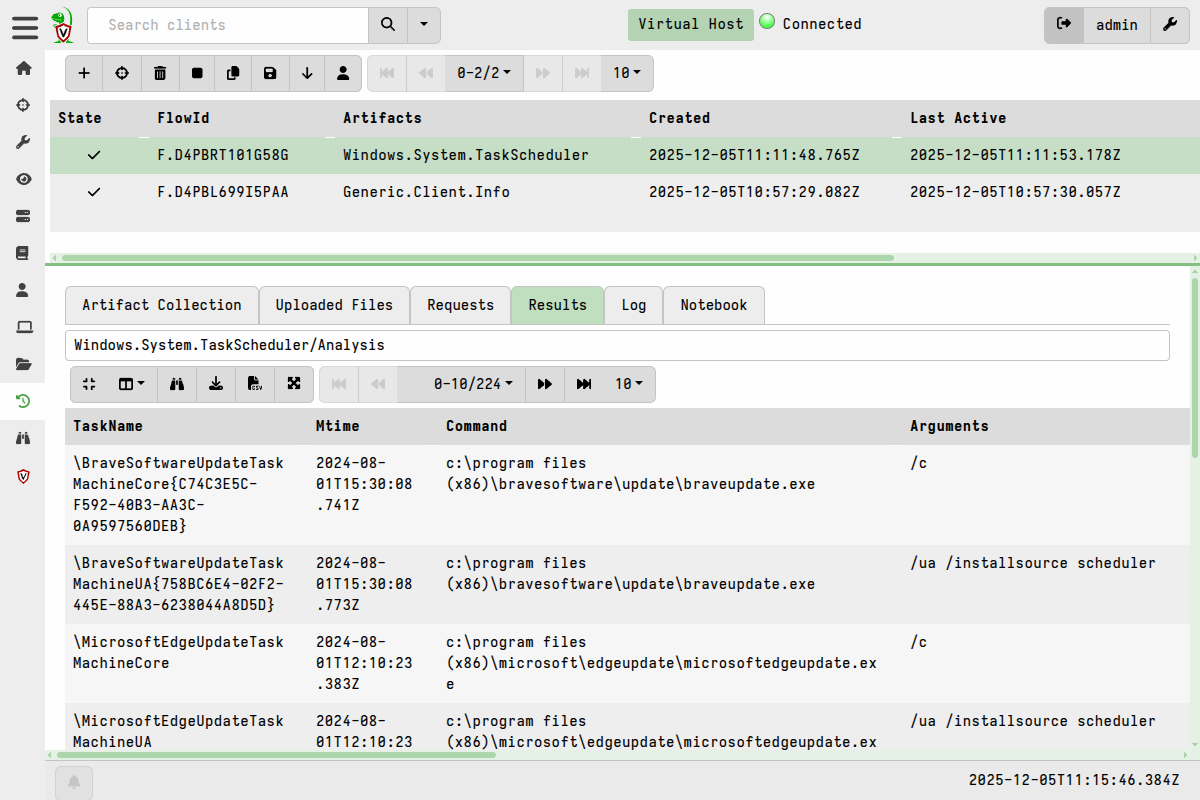
Task: Export the results table as CSV
Action: pyautogui.click(x=254, y=384)
